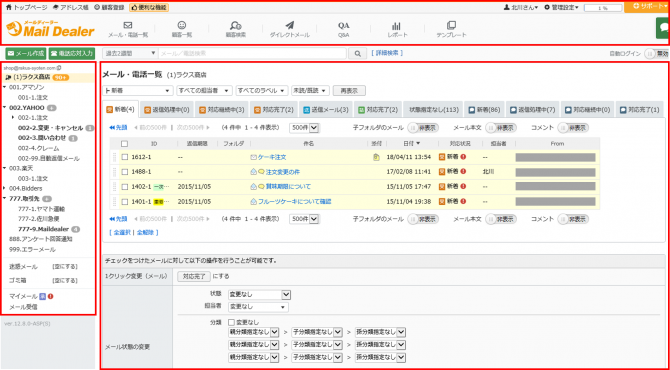Switch to 送信メール(3) tab
Screen dimensions: 670x370
(x=326, y=110)
